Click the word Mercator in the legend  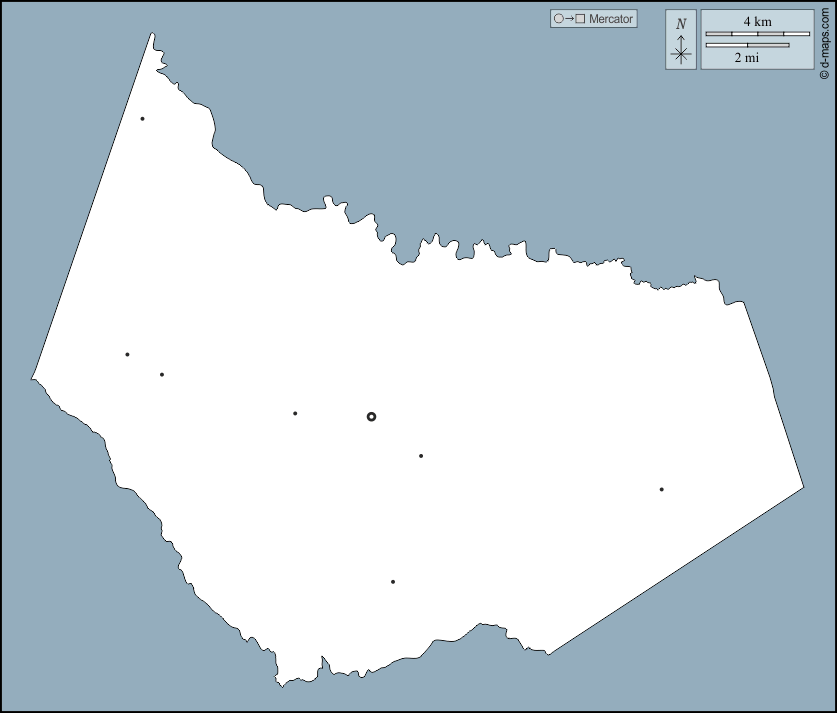(610, 19)
